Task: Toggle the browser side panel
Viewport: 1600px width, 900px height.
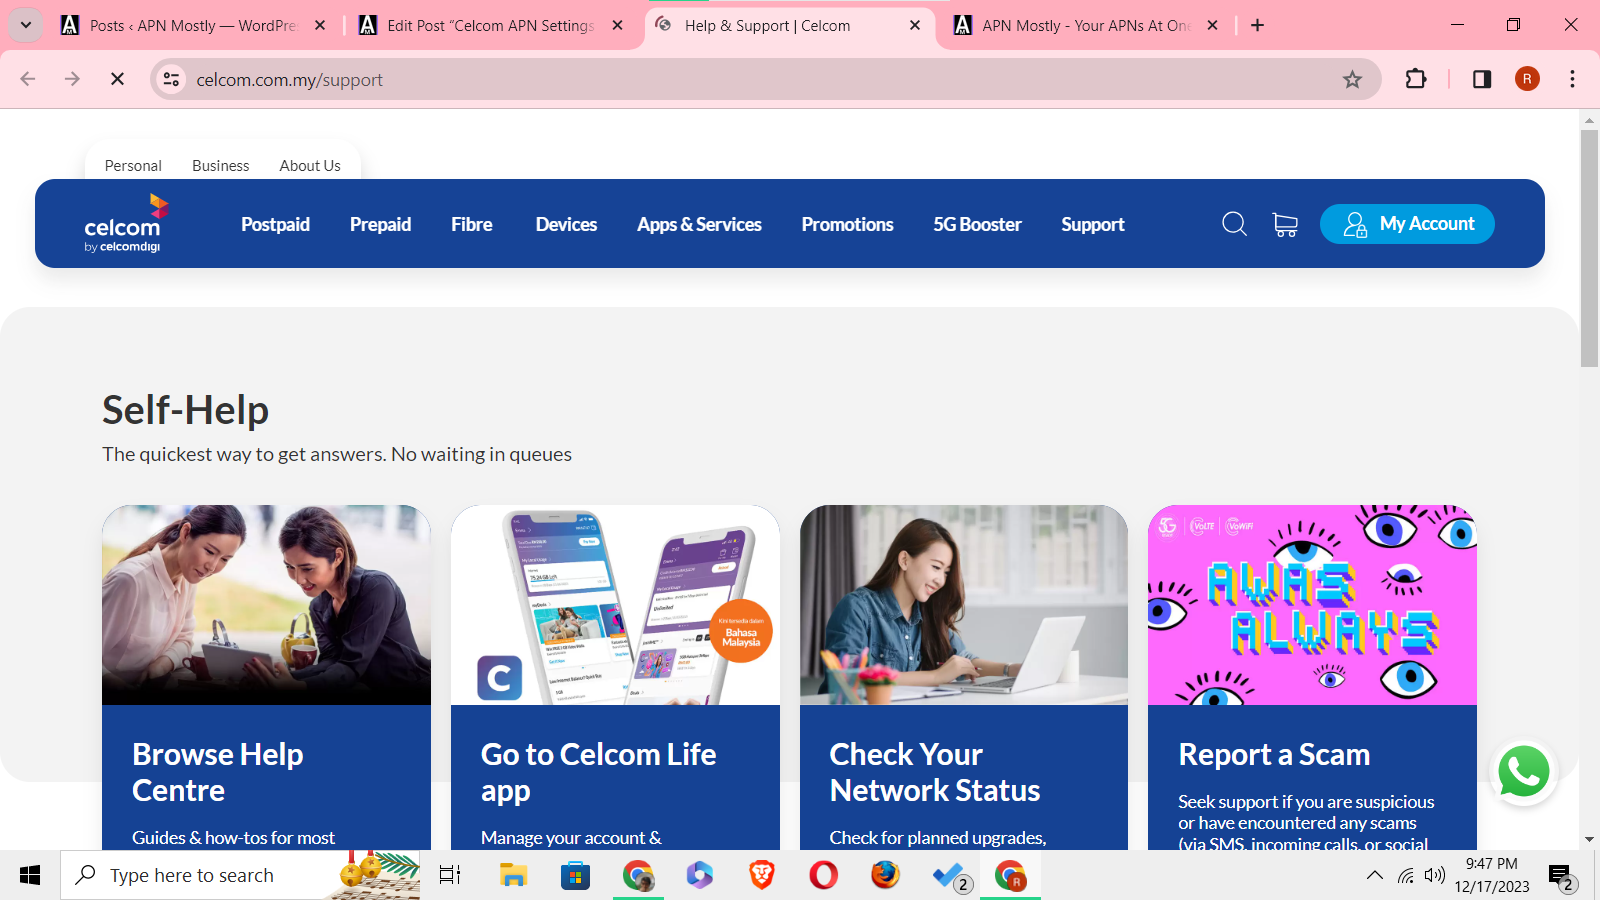Action: pos(1482,79)
